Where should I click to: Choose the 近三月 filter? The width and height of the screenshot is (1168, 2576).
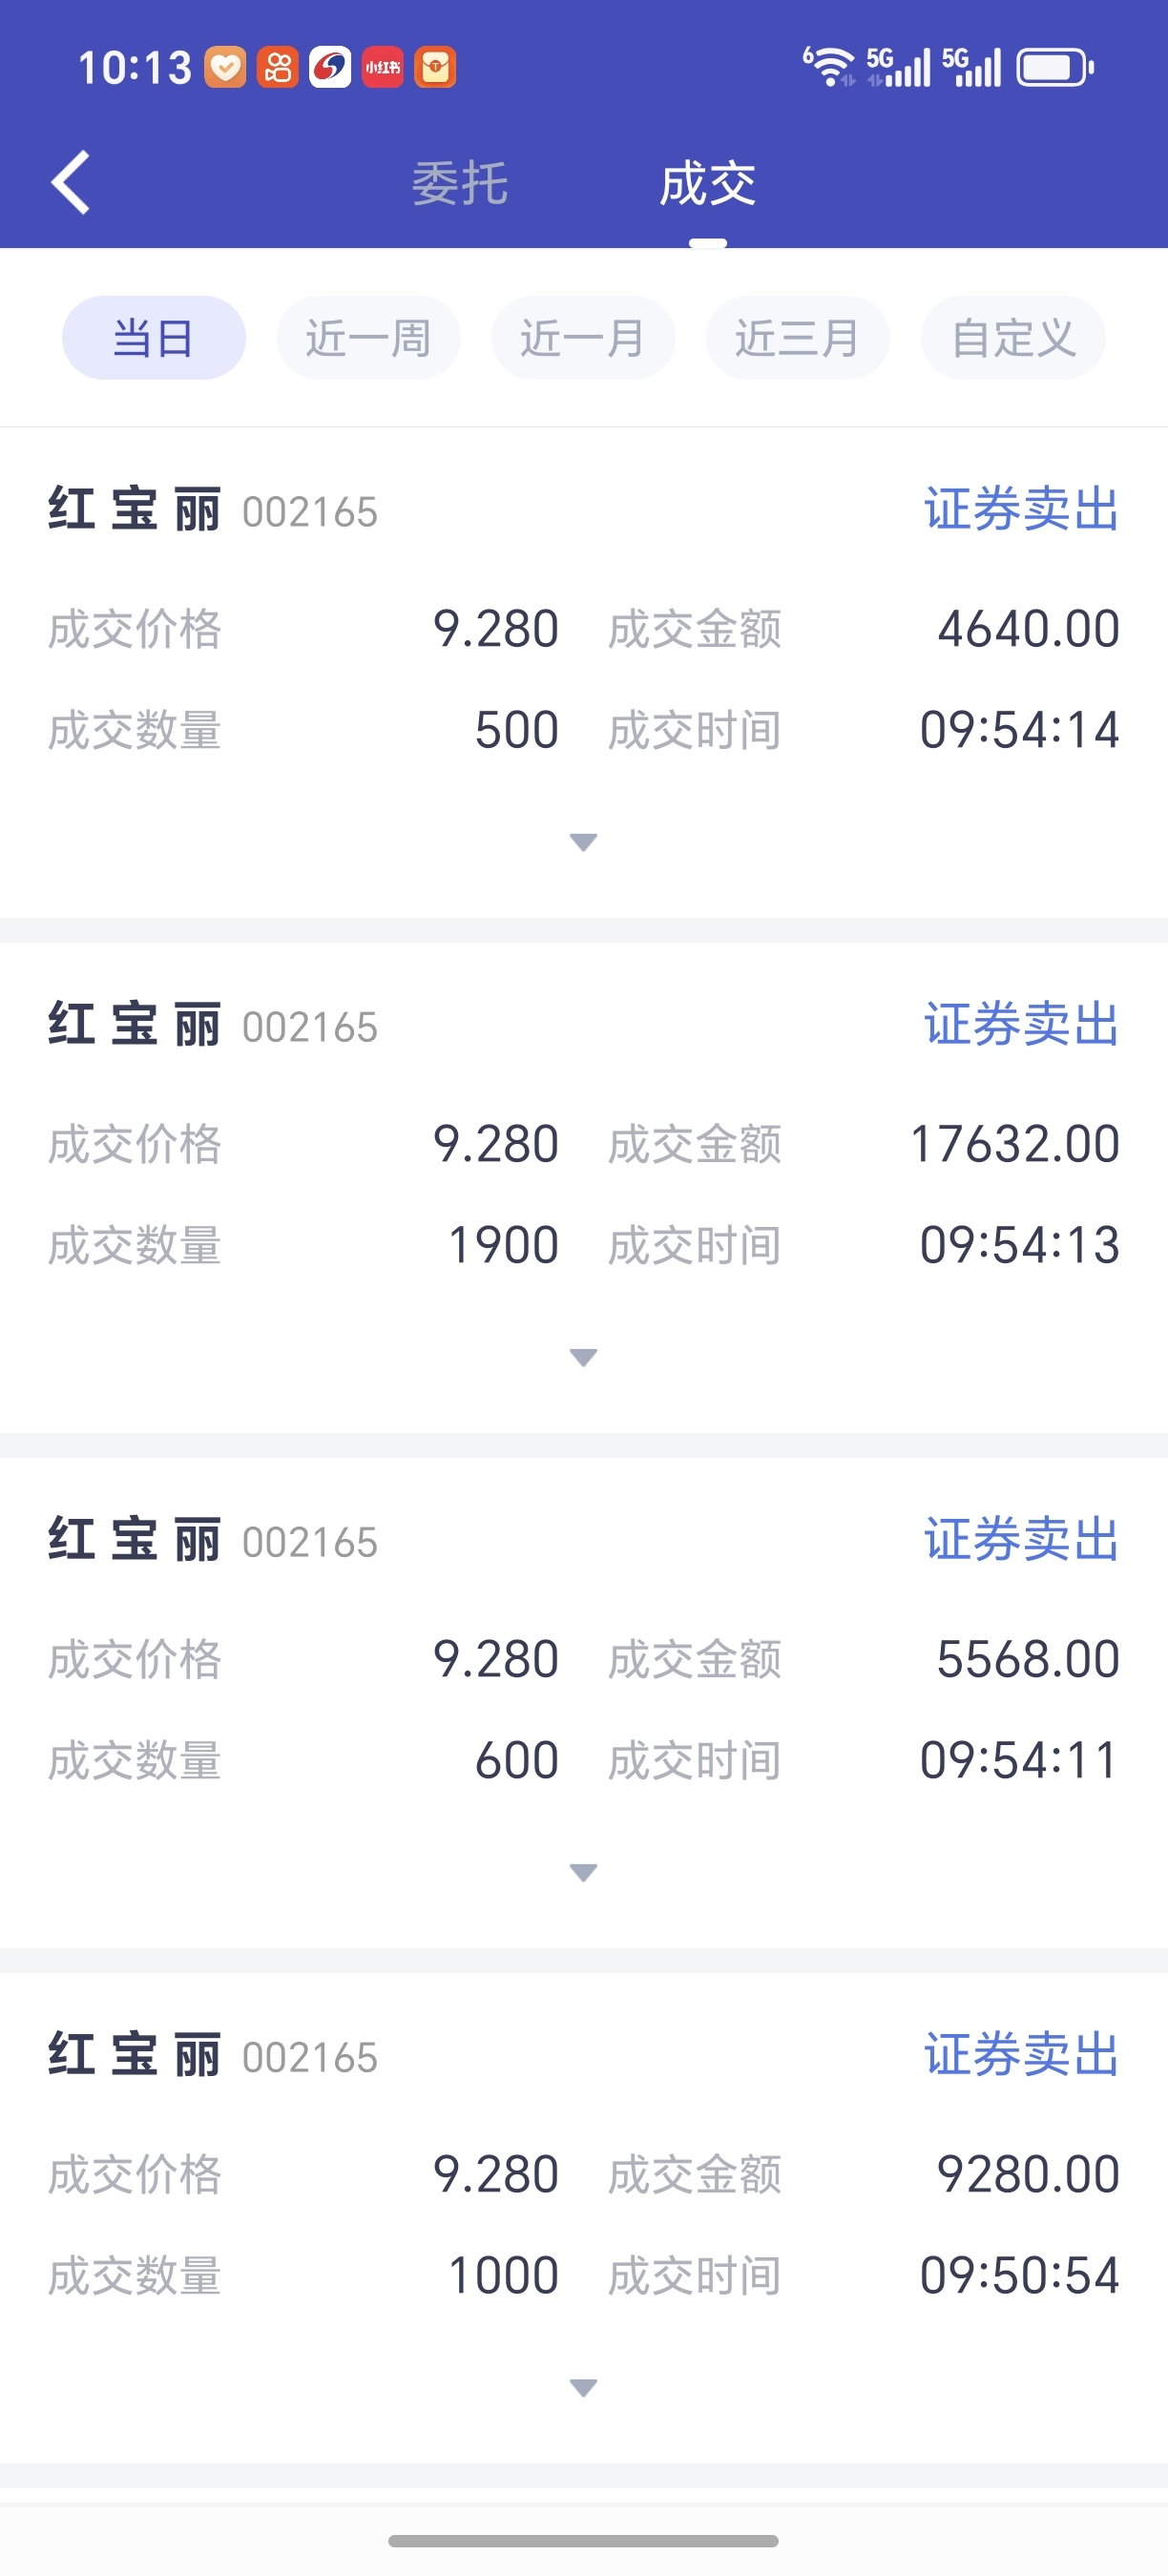click(x=798, y=338)
